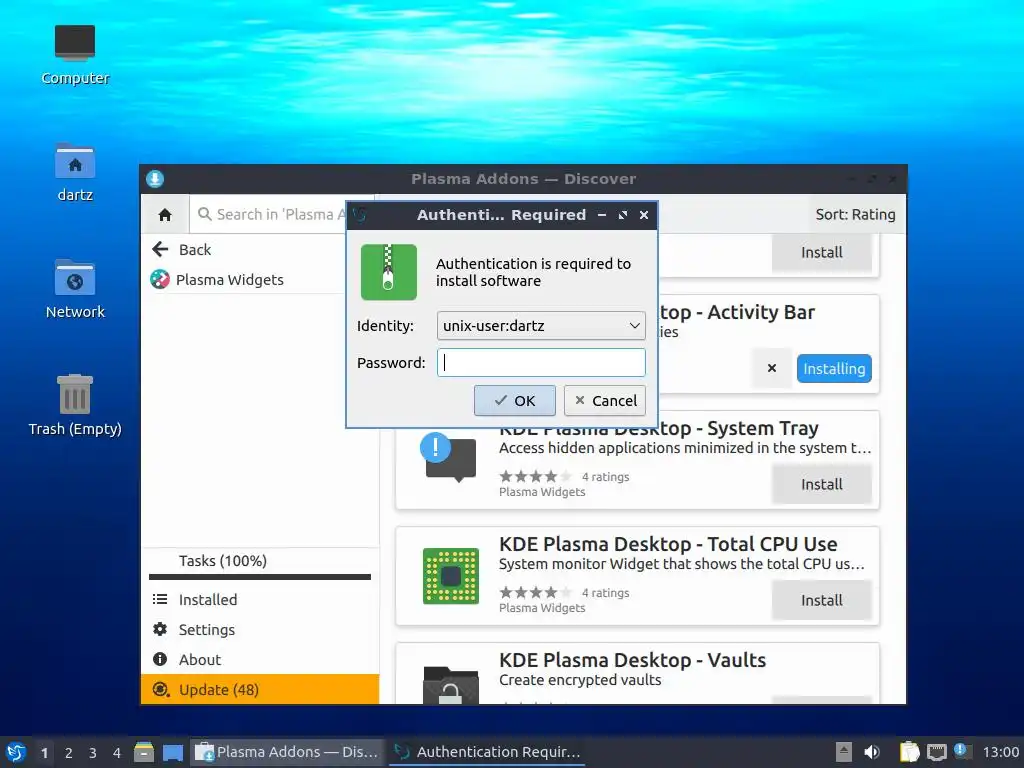
Task: Click the Discover app icon in title bar
Action: click(155, 178)
